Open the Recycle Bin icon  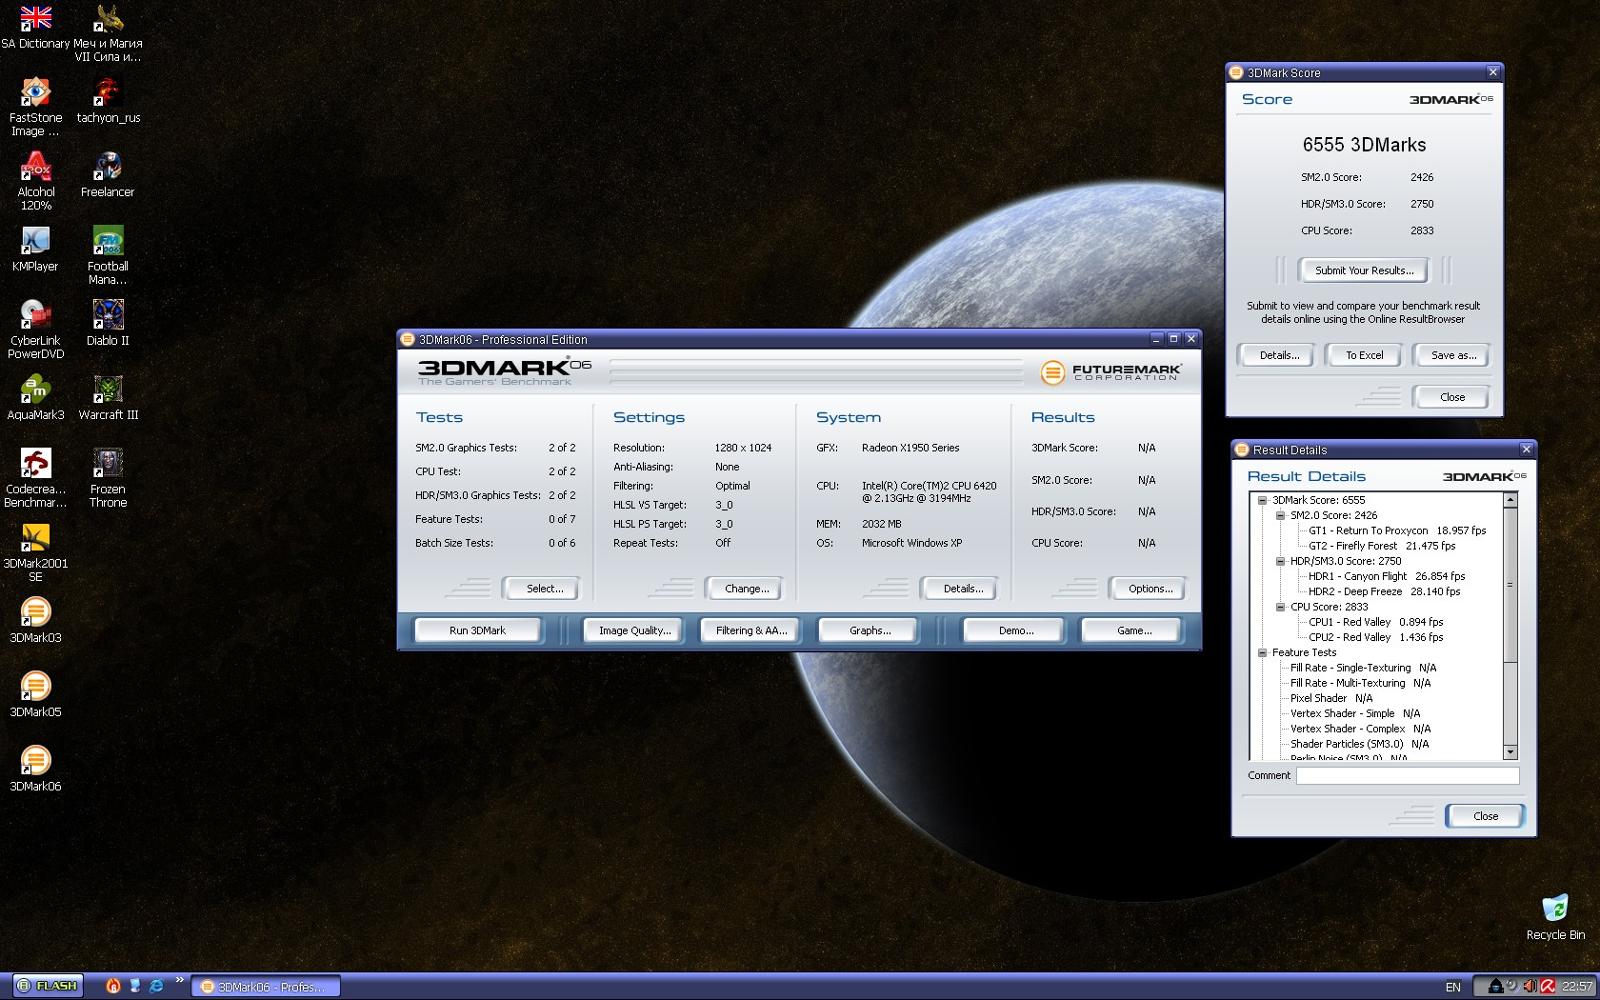pos(1555,916)
